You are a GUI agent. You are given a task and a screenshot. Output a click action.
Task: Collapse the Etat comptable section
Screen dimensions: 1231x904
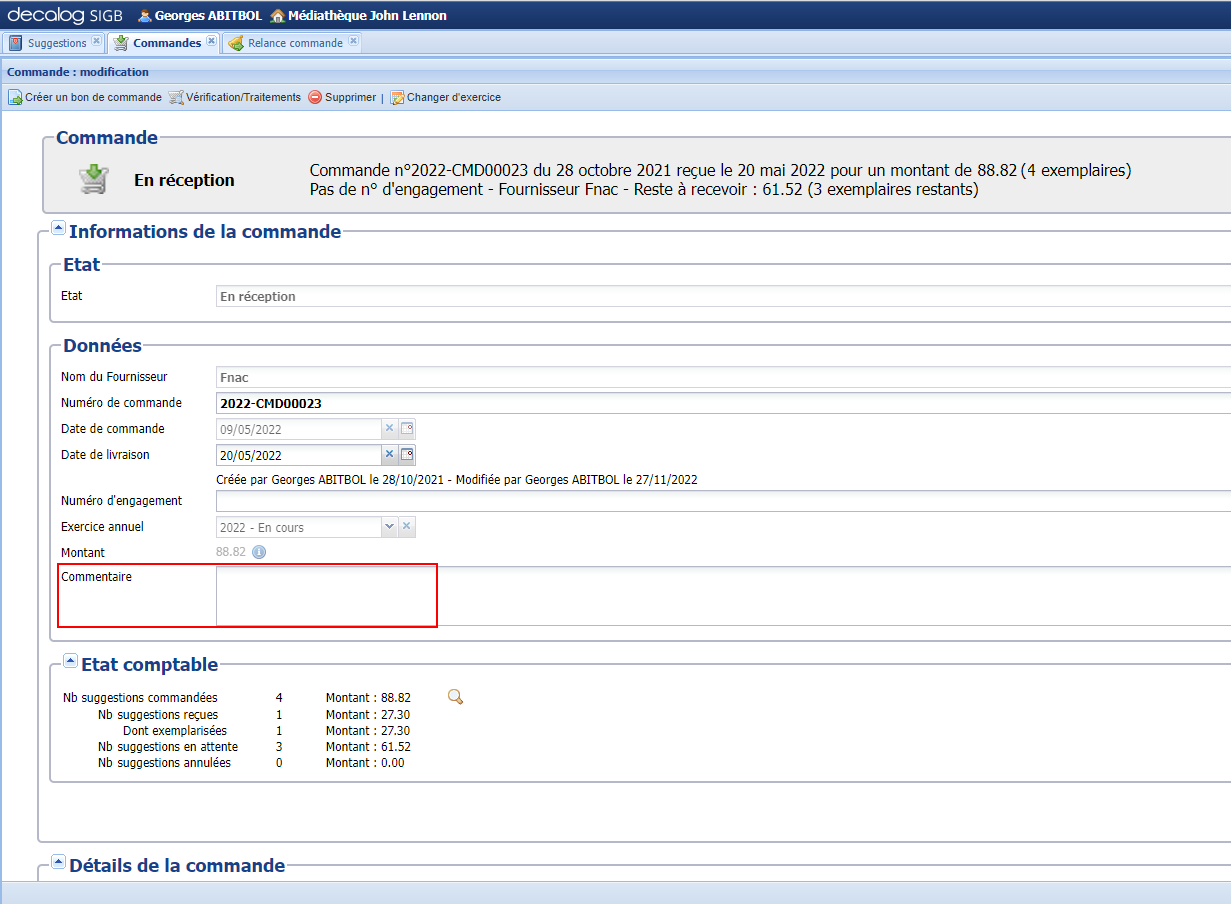(70, 660)
